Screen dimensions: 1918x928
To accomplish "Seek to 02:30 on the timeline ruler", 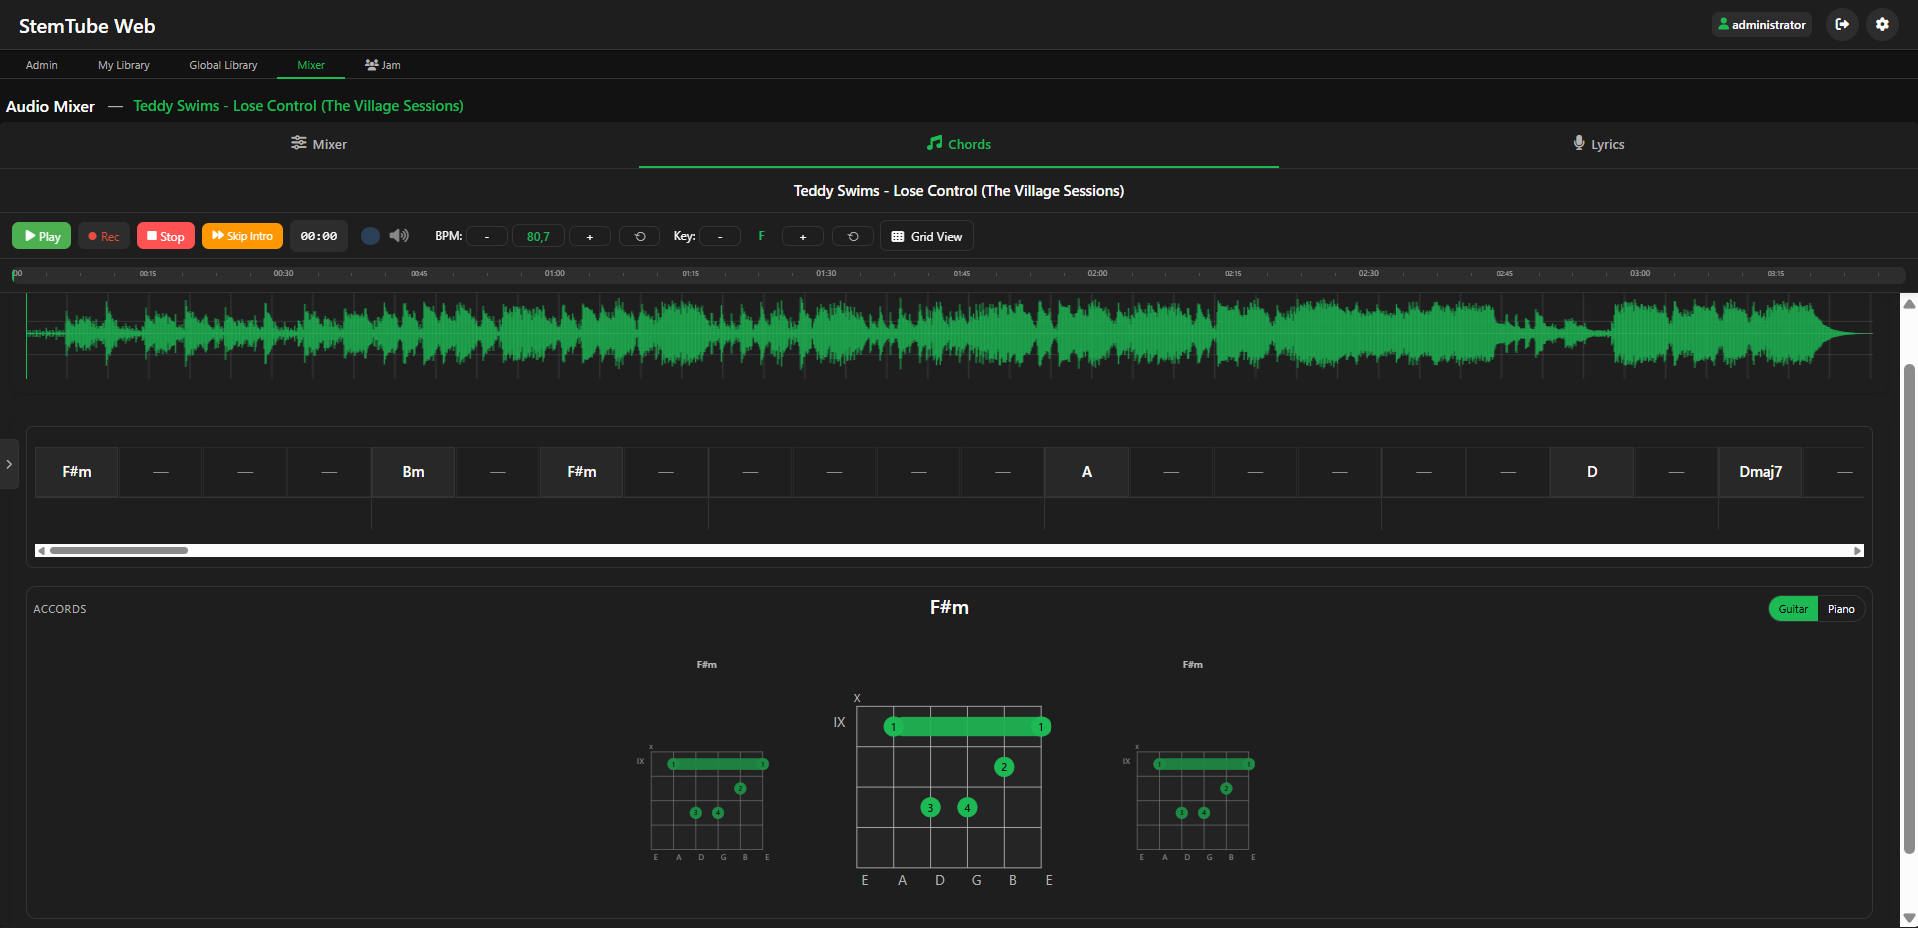I will [1369, 273].
